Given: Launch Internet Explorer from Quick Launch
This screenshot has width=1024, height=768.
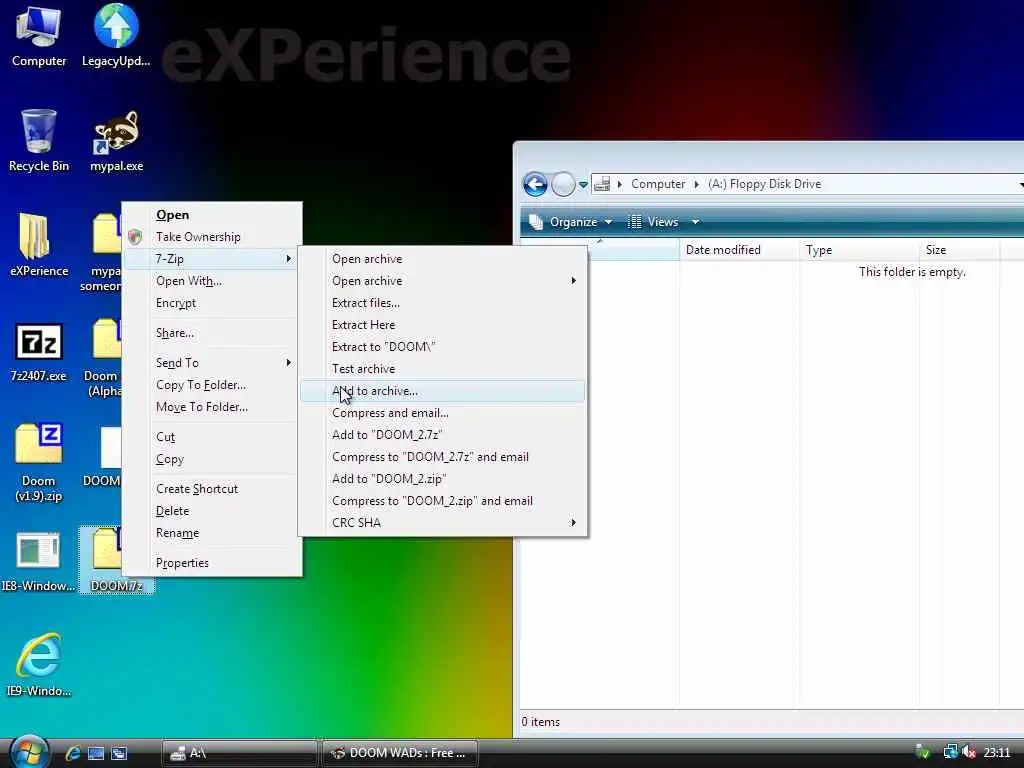Looking at the screenshot, I should click(x=73, y=753).
